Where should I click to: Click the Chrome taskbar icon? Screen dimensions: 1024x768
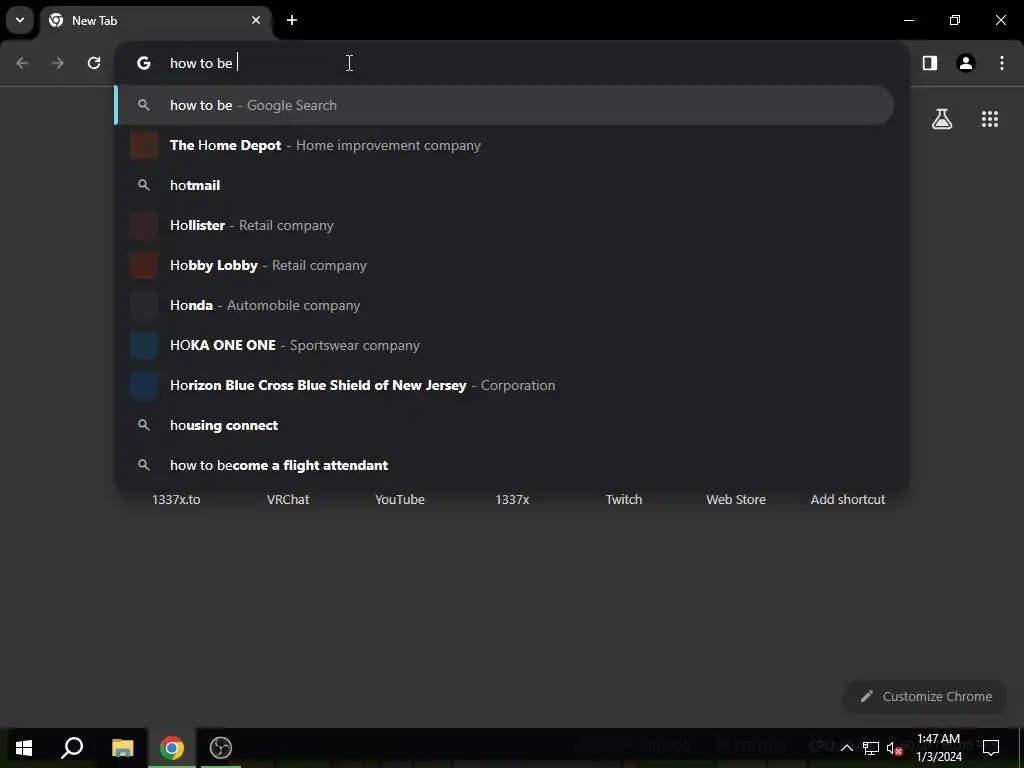click(x=172, y=748)
